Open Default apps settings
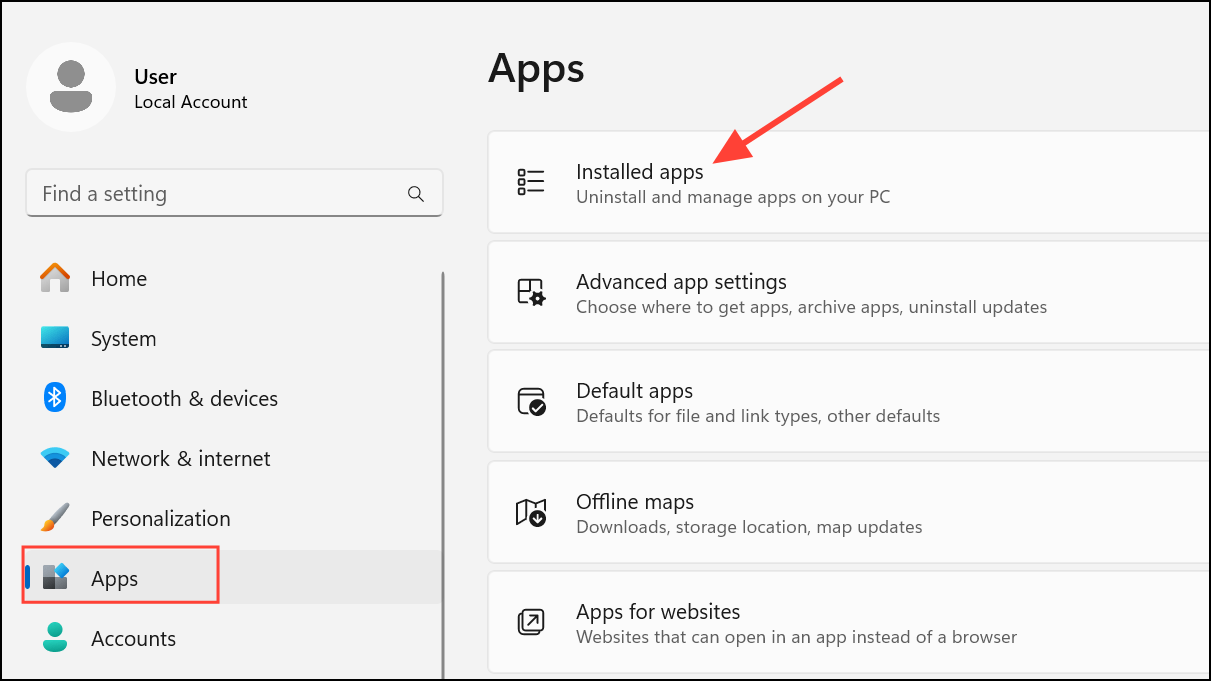This screenshot has width=1211, height=681. pyautogui.click(x=849, y=402)
